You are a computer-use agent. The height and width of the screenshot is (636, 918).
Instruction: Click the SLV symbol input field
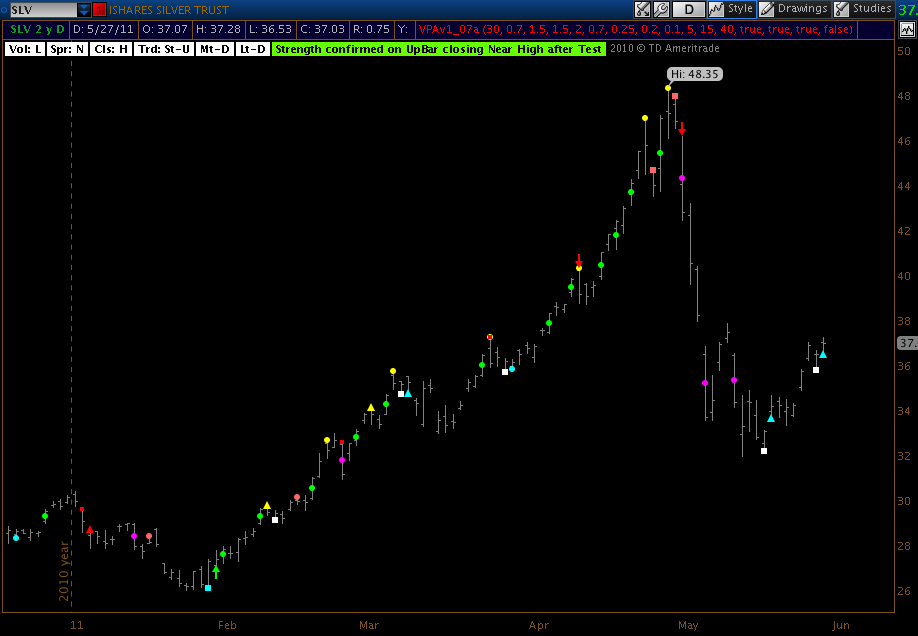point(43,10)
